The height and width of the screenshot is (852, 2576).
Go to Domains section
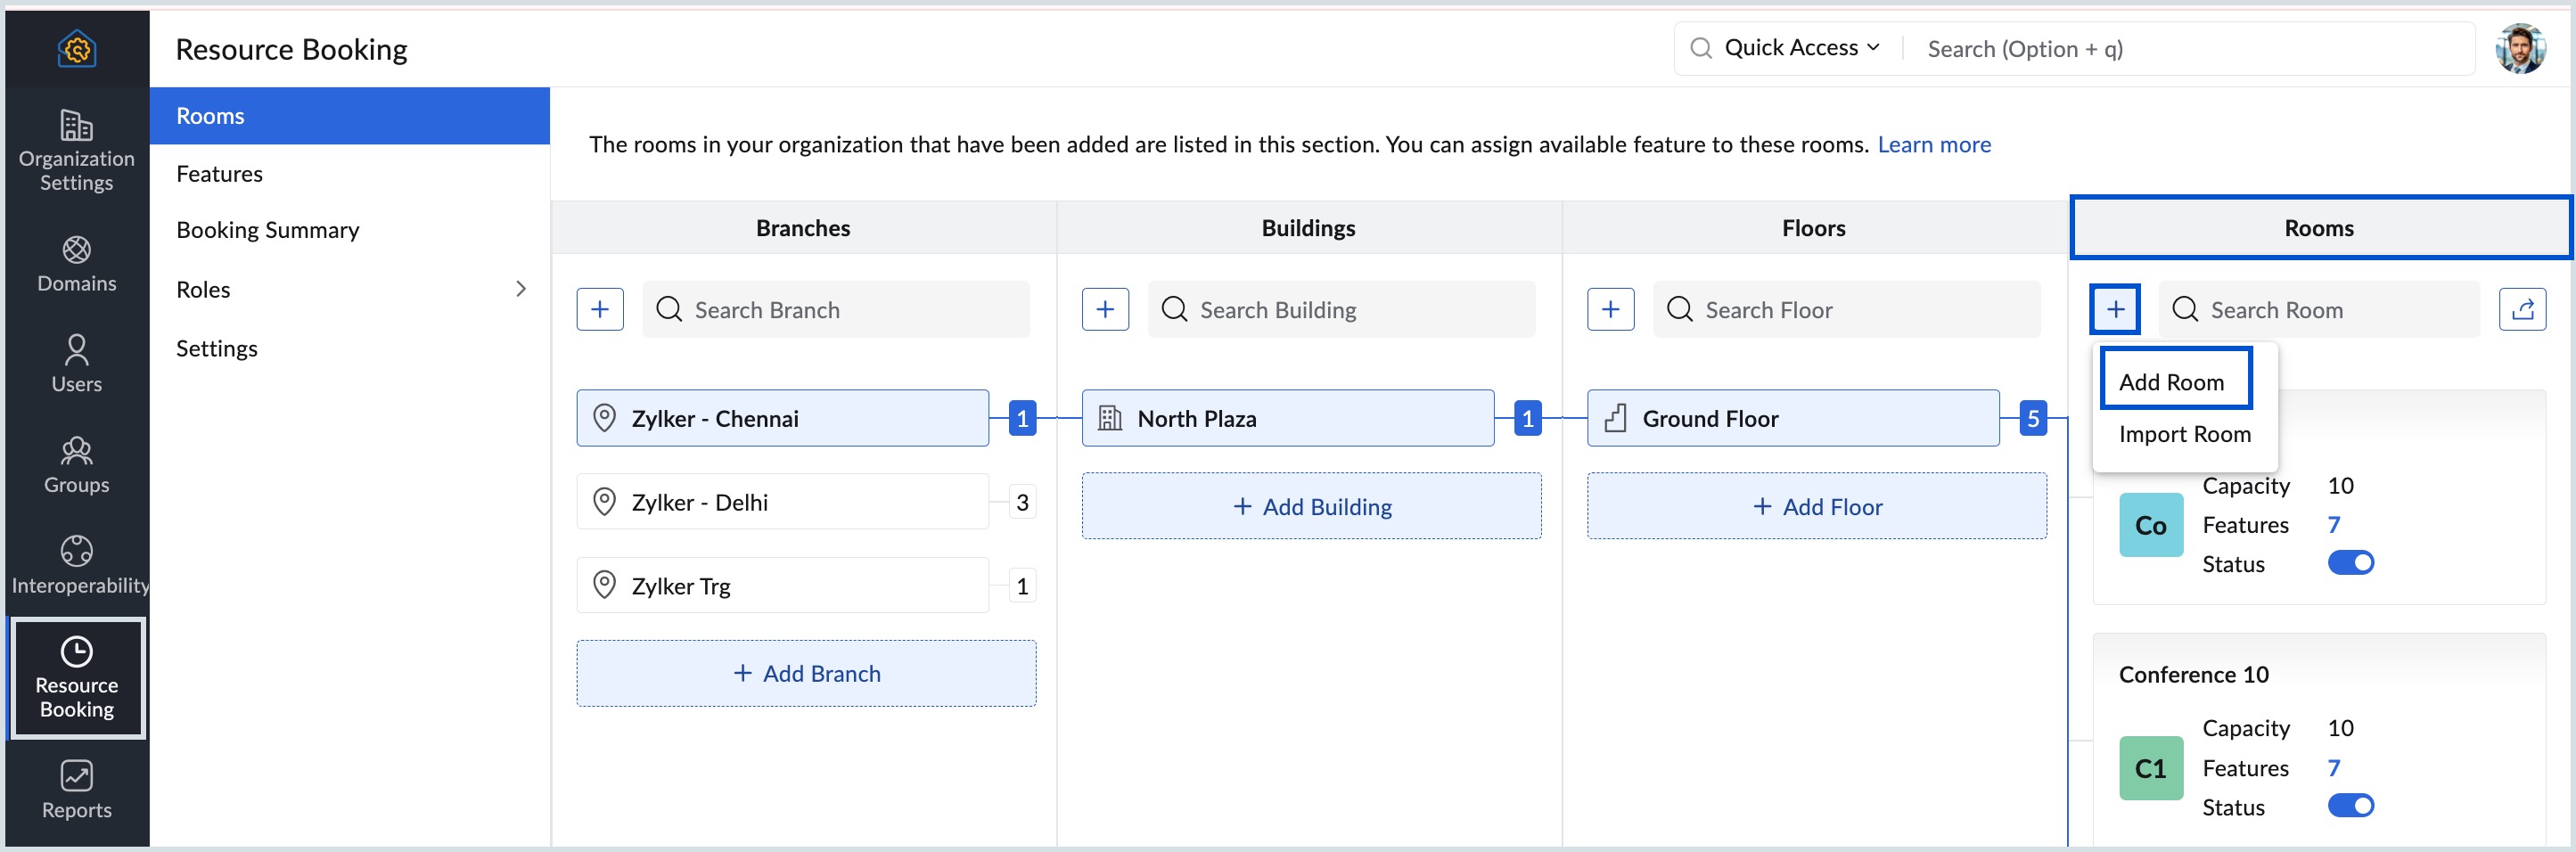click(x=76, y=263)
